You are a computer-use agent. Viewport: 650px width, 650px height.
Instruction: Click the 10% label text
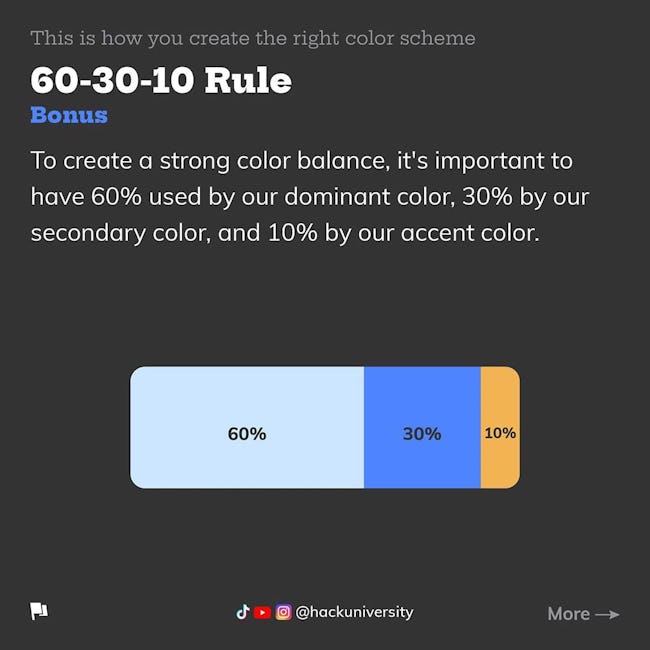click(500, 433)
